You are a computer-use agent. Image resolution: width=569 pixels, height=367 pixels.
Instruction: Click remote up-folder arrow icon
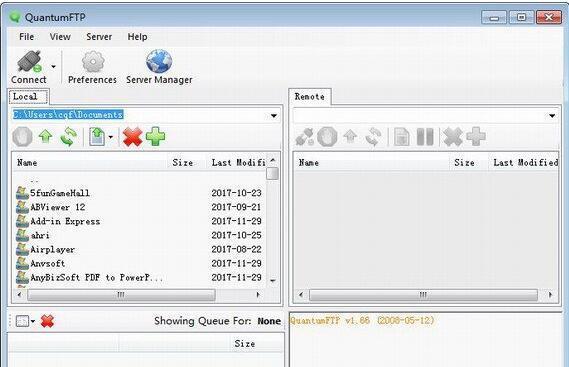click(350, 136)
